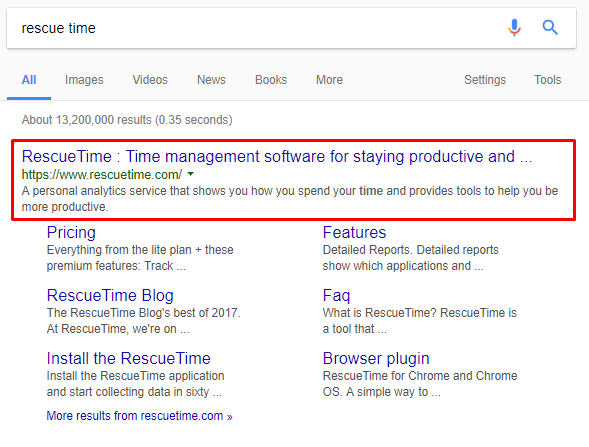Open the Install the RescueTime sitelink

128,359
